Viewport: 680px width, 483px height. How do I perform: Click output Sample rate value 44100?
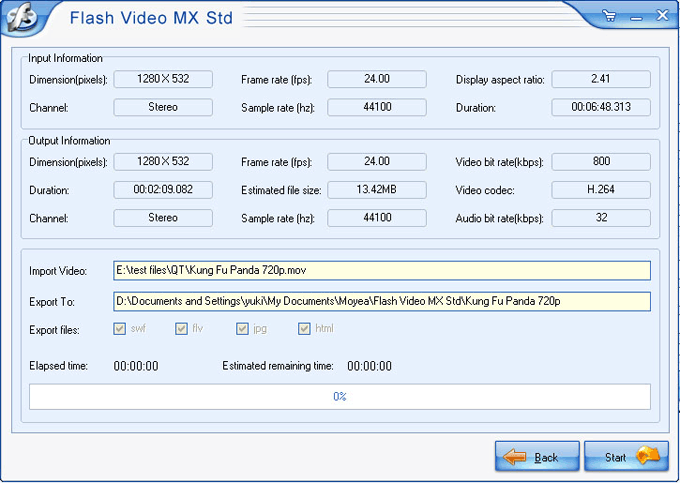pos(377,218)
